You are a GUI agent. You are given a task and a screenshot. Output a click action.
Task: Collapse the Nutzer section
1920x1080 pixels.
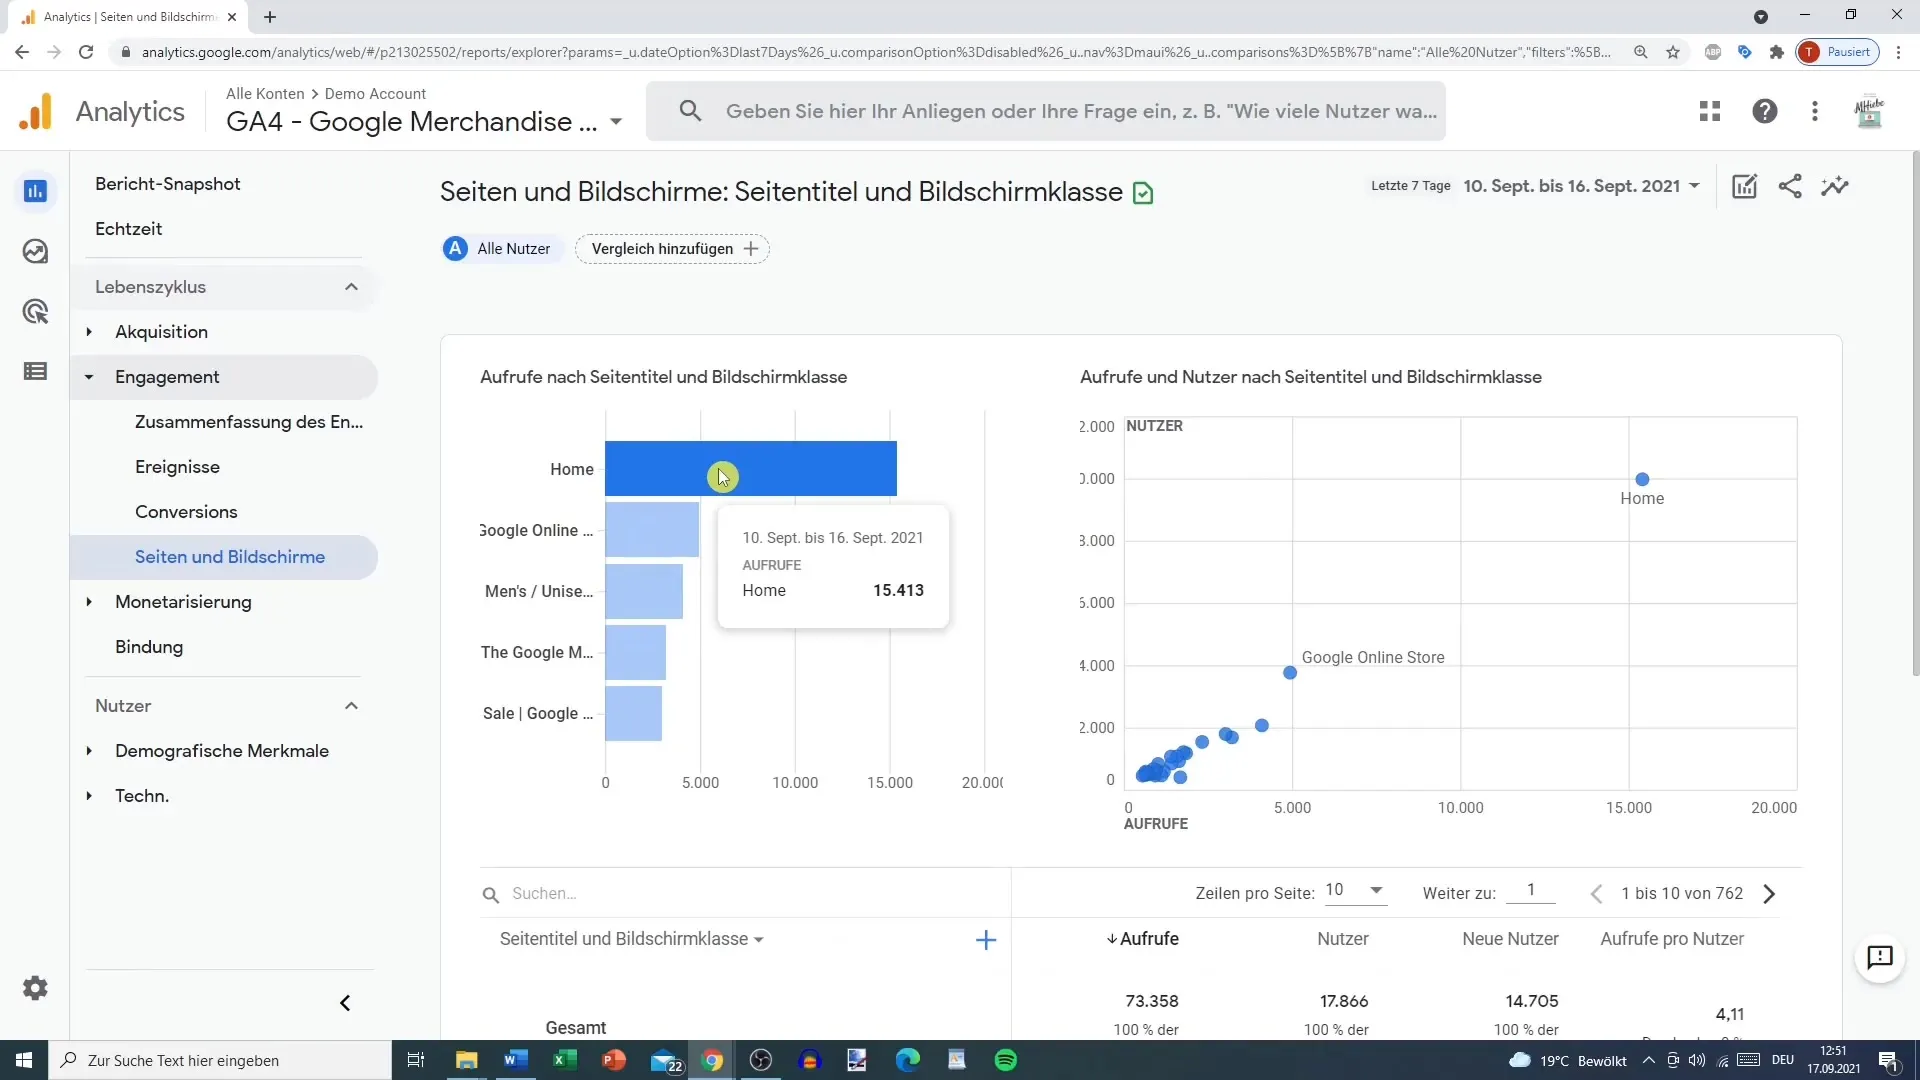tap(351, 706)
